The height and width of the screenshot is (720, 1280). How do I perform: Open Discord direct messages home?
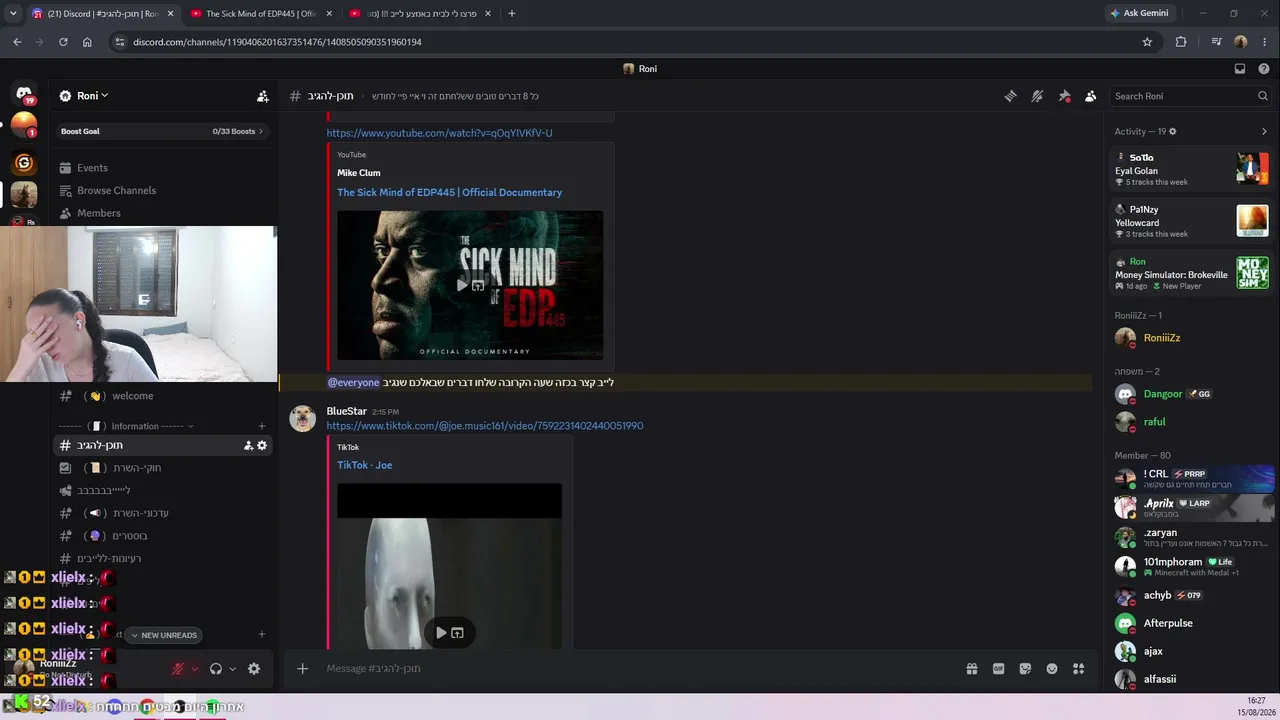24,94
